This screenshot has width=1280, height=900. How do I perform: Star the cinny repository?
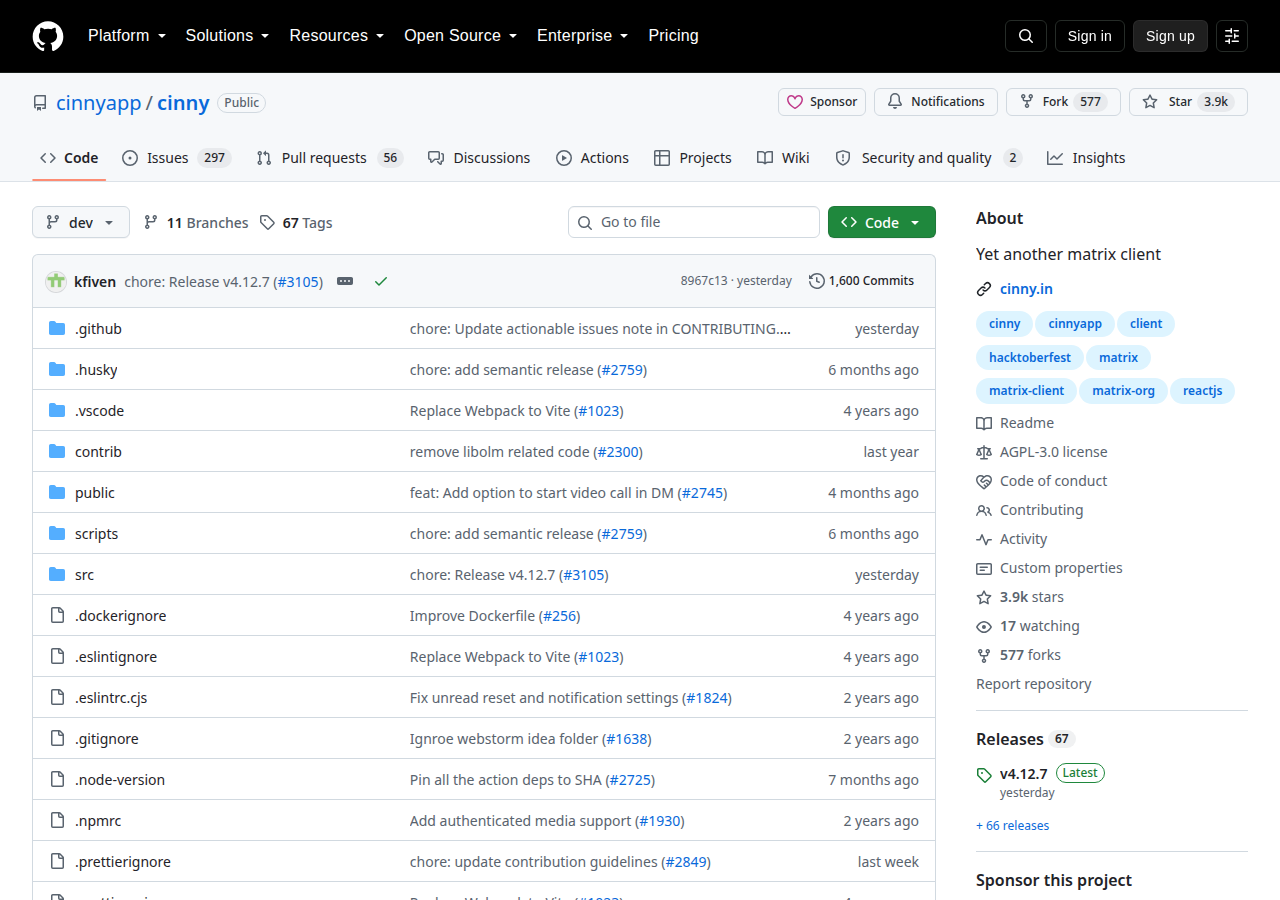pos(1188,102)
